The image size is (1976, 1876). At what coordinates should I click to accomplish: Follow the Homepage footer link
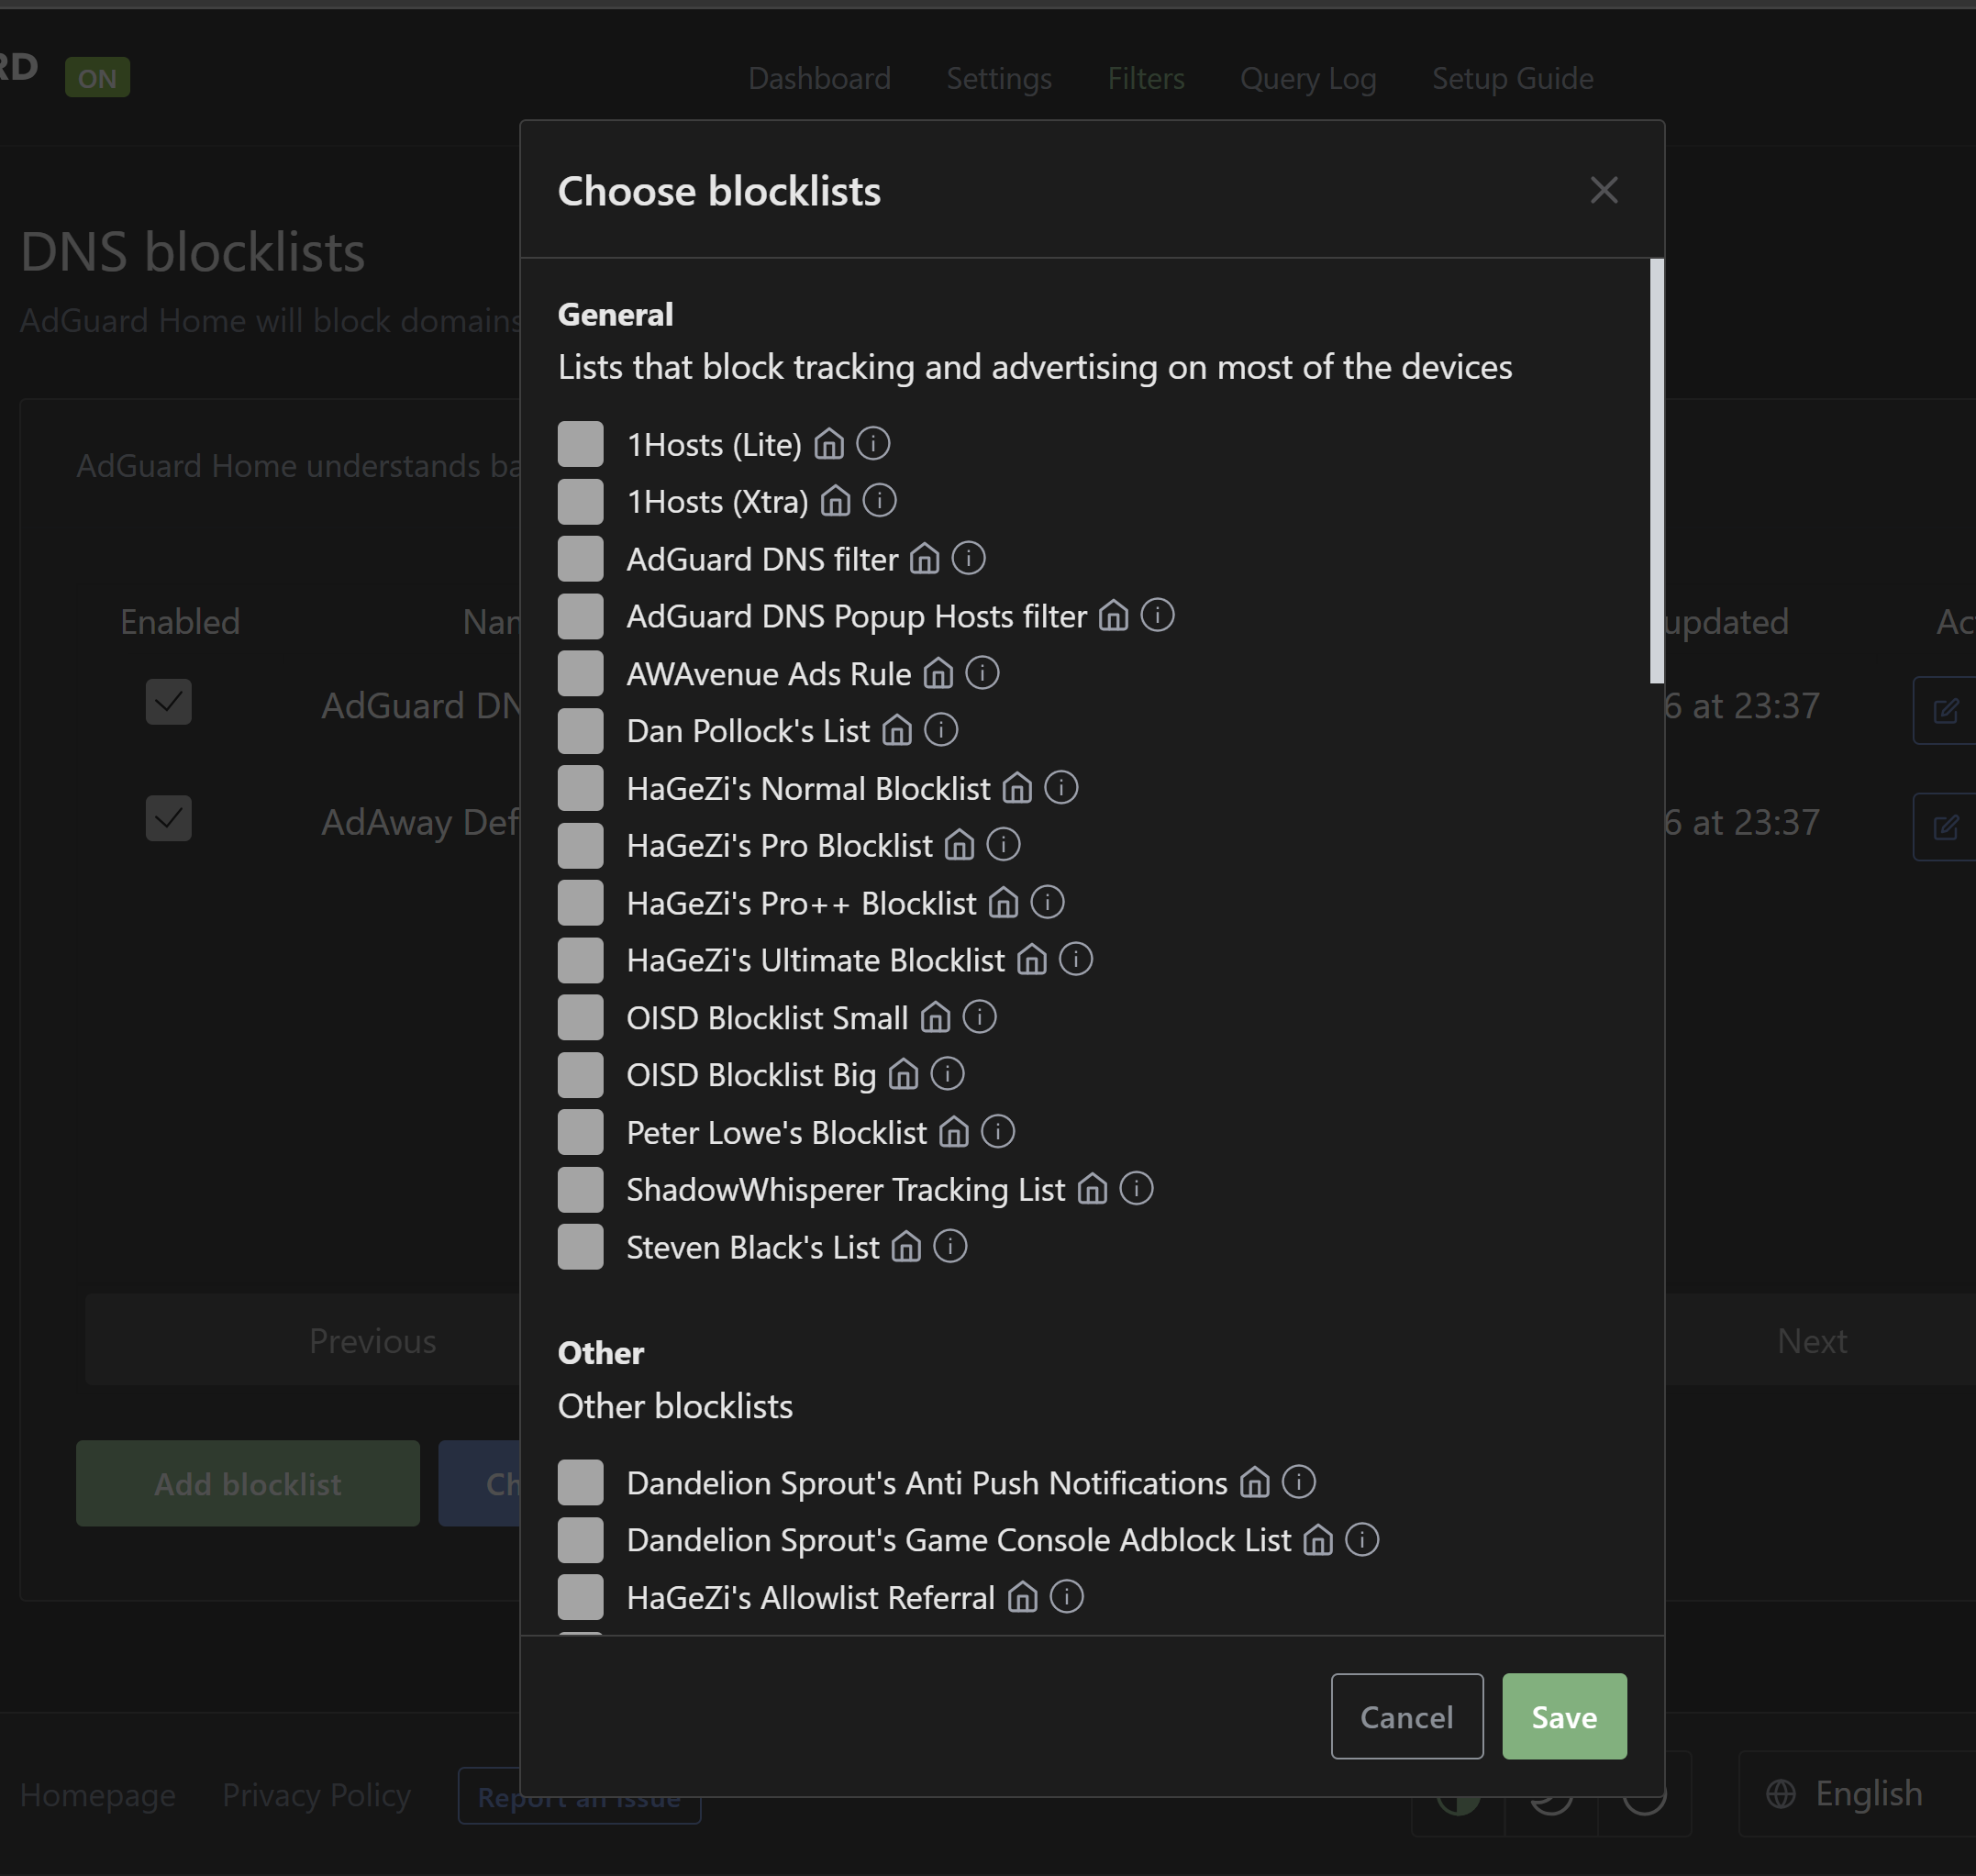tap(98, 1795)
